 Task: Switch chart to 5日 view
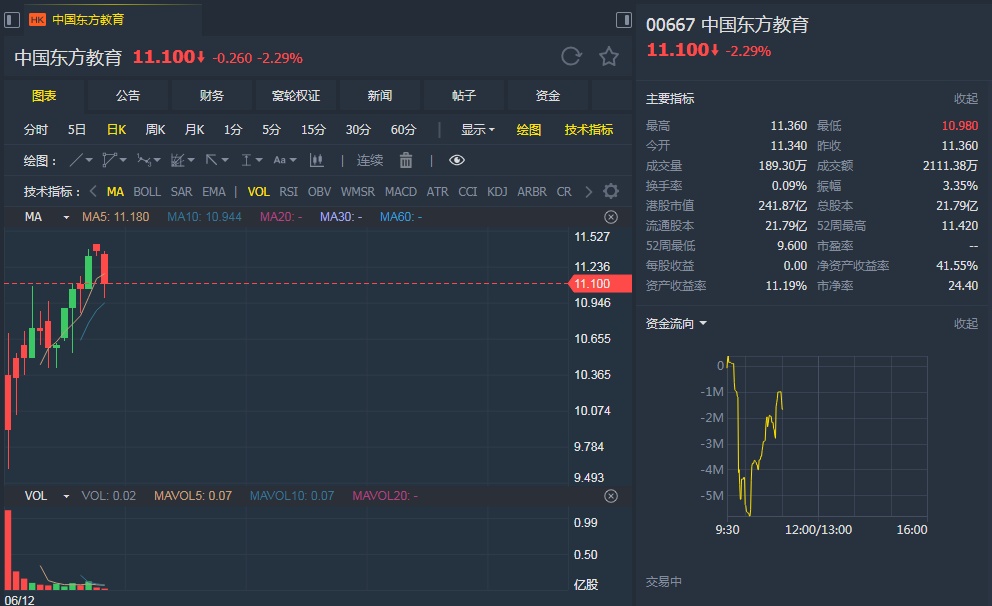tap(77, 130)
